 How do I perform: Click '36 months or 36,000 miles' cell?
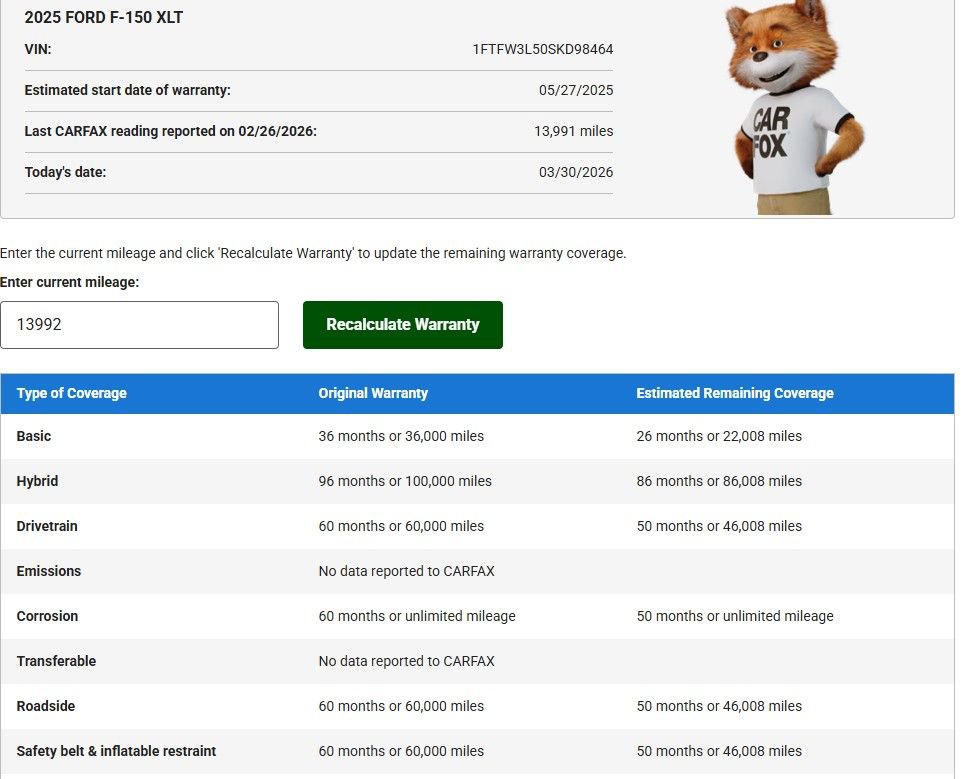point(401,436)
